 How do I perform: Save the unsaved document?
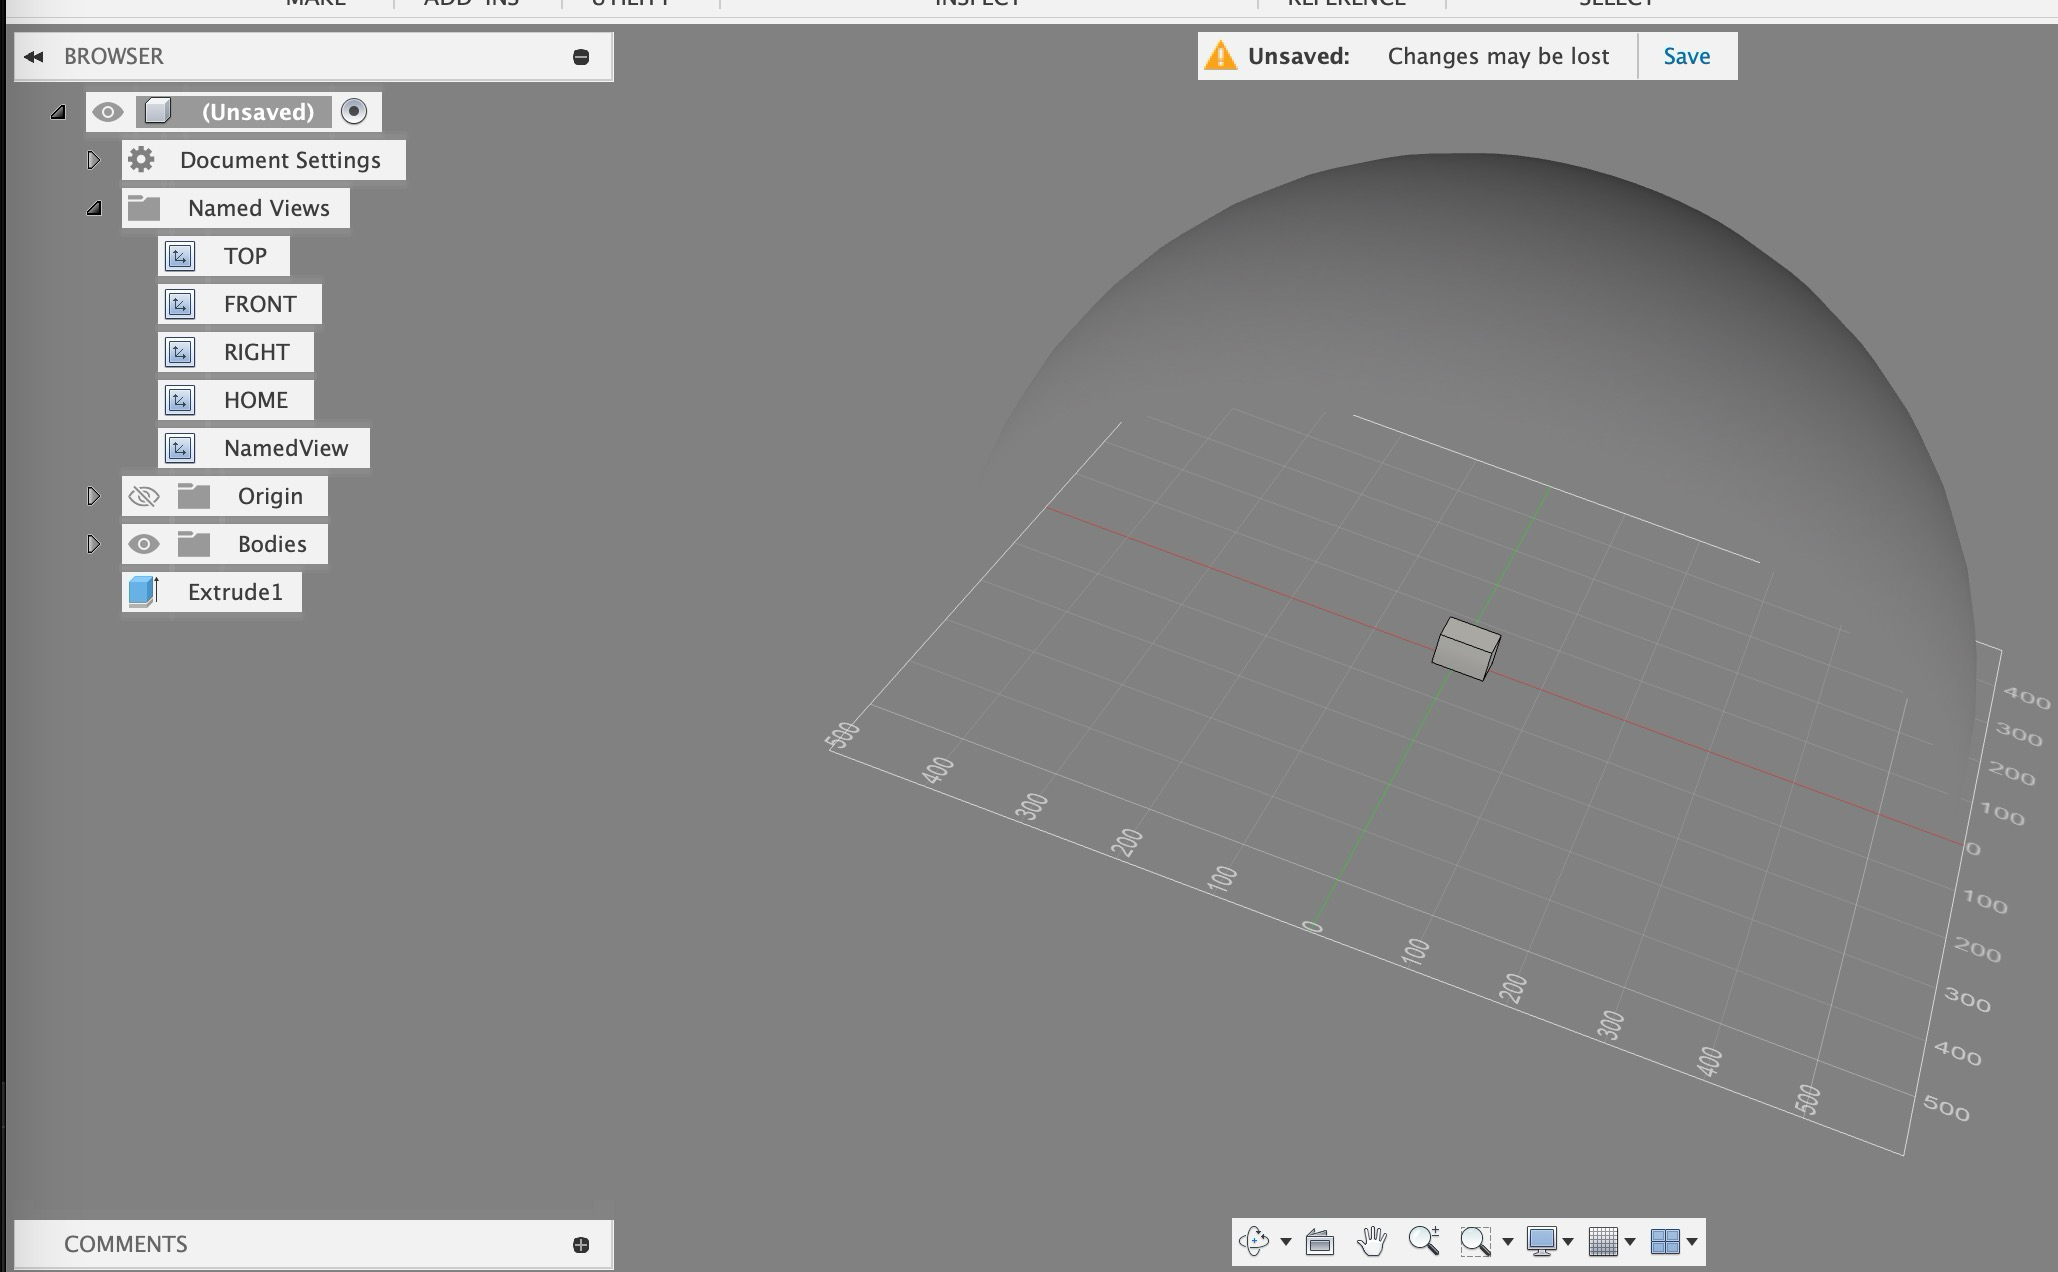click(1687, 56)
